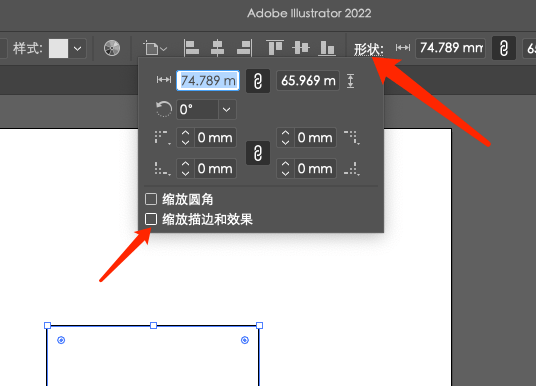Open the top-right corner type icon

pos(352,137)
